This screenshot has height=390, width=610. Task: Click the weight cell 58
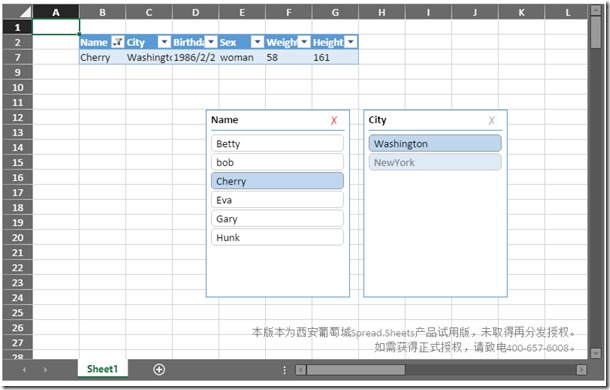tap(288, 57)
